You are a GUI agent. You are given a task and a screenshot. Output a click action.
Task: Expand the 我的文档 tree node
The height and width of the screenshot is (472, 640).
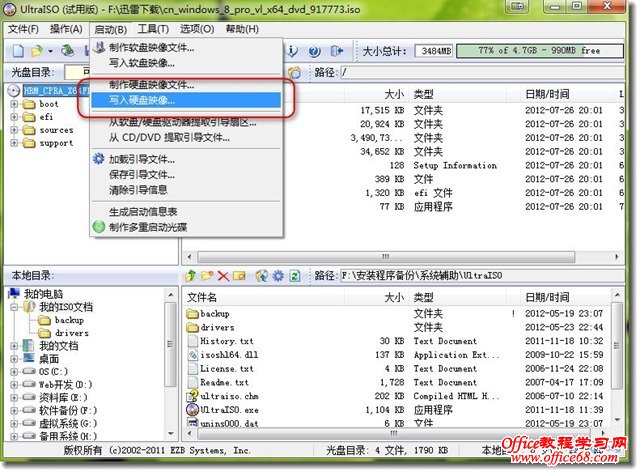coord(14,346)
